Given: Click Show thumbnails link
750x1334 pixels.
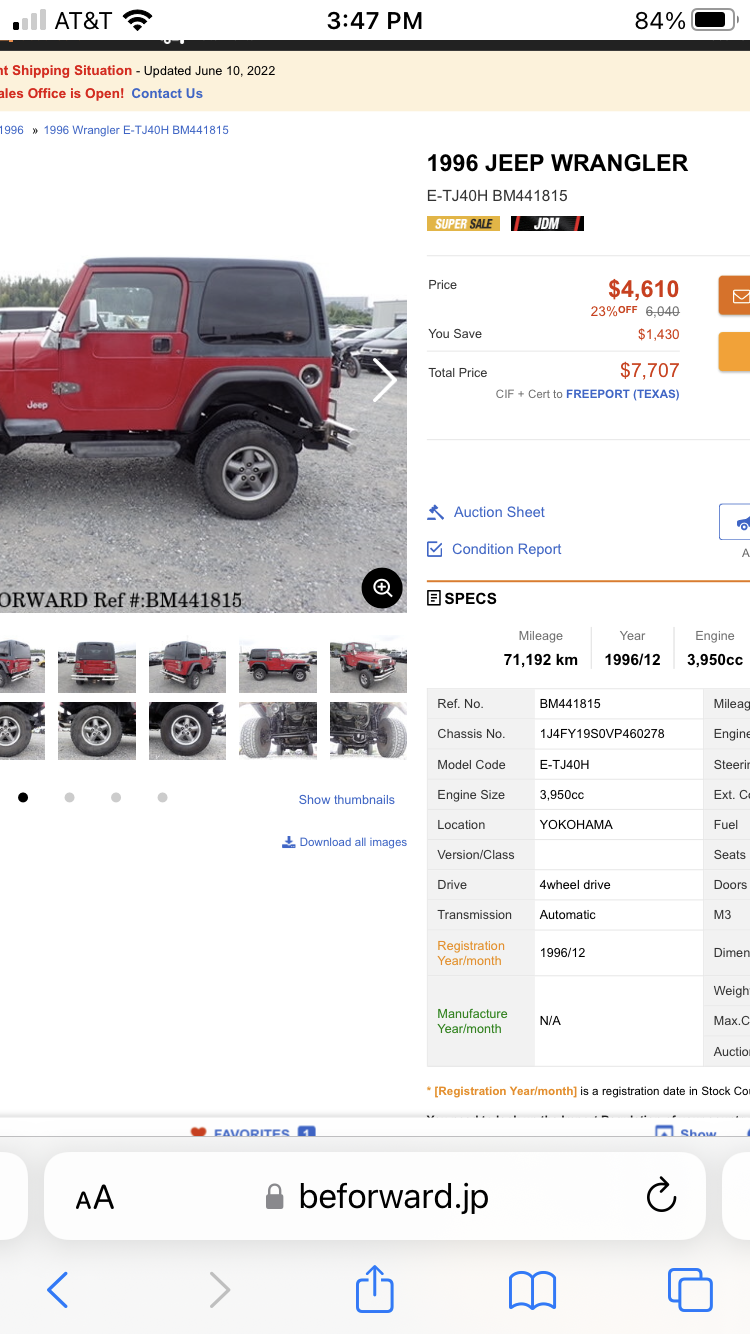Looking at the screenshot, I should pyautogui.click(x=346, y=799).
